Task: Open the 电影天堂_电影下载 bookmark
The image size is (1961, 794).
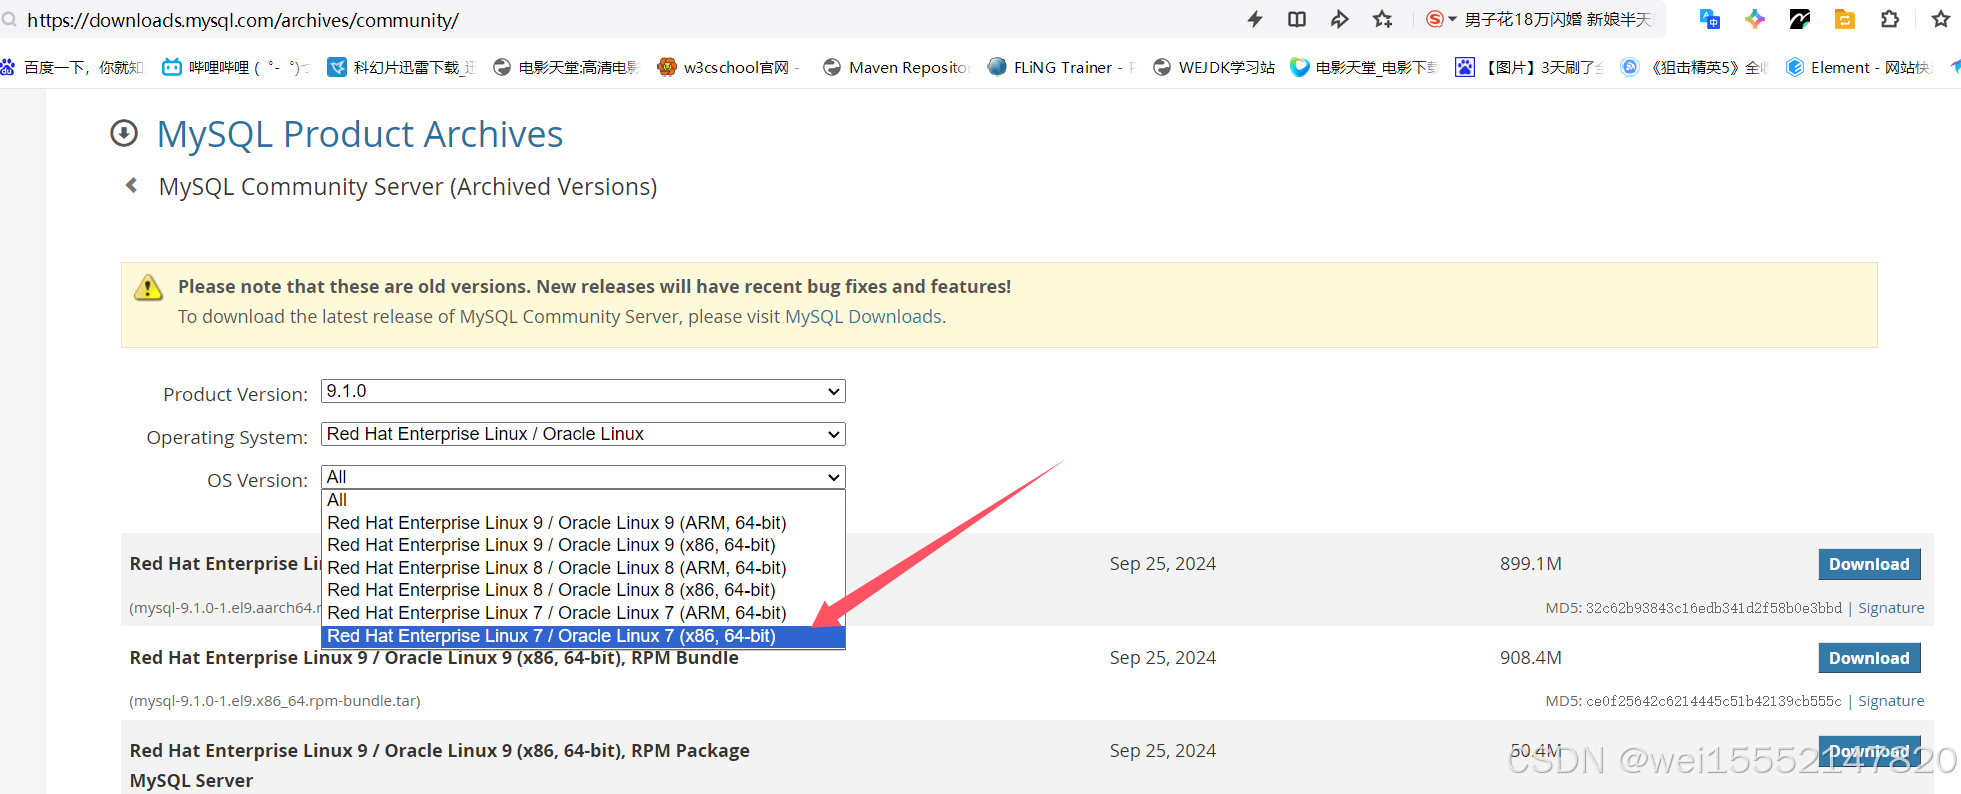Action: [1364, 67]
